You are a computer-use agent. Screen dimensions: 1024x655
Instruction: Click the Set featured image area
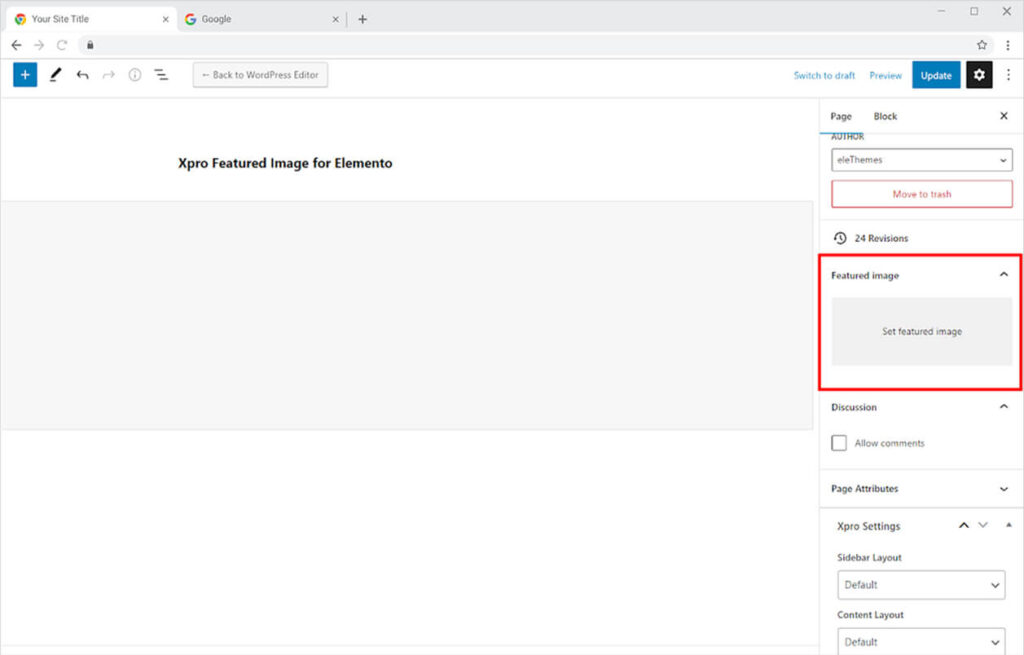921,331
